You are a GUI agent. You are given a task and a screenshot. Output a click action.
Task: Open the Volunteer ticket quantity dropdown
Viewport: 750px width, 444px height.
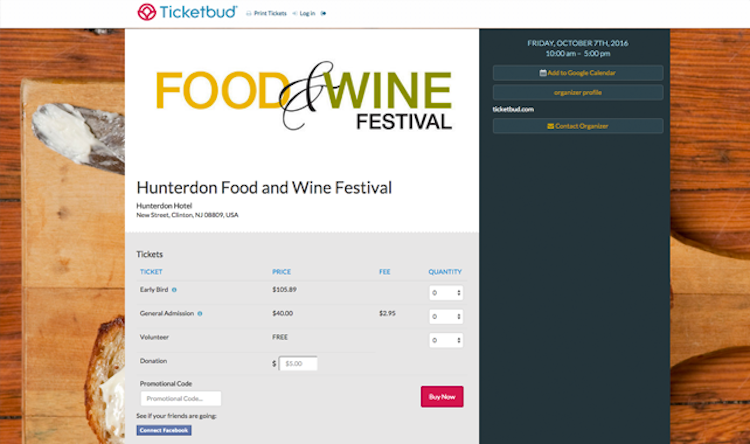pyautogui.click(x=446, y=341)
